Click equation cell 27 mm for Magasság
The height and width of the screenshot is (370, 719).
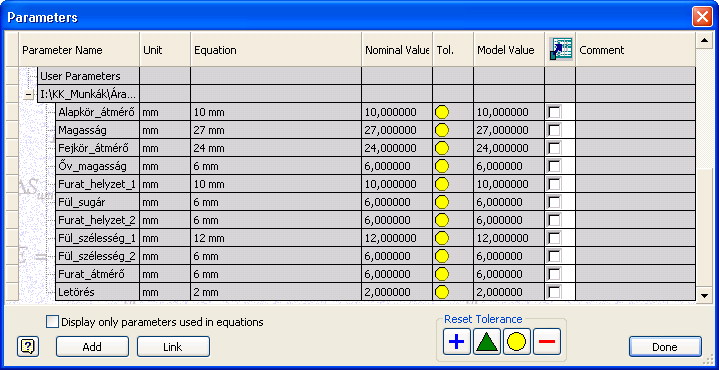(276, 130)
